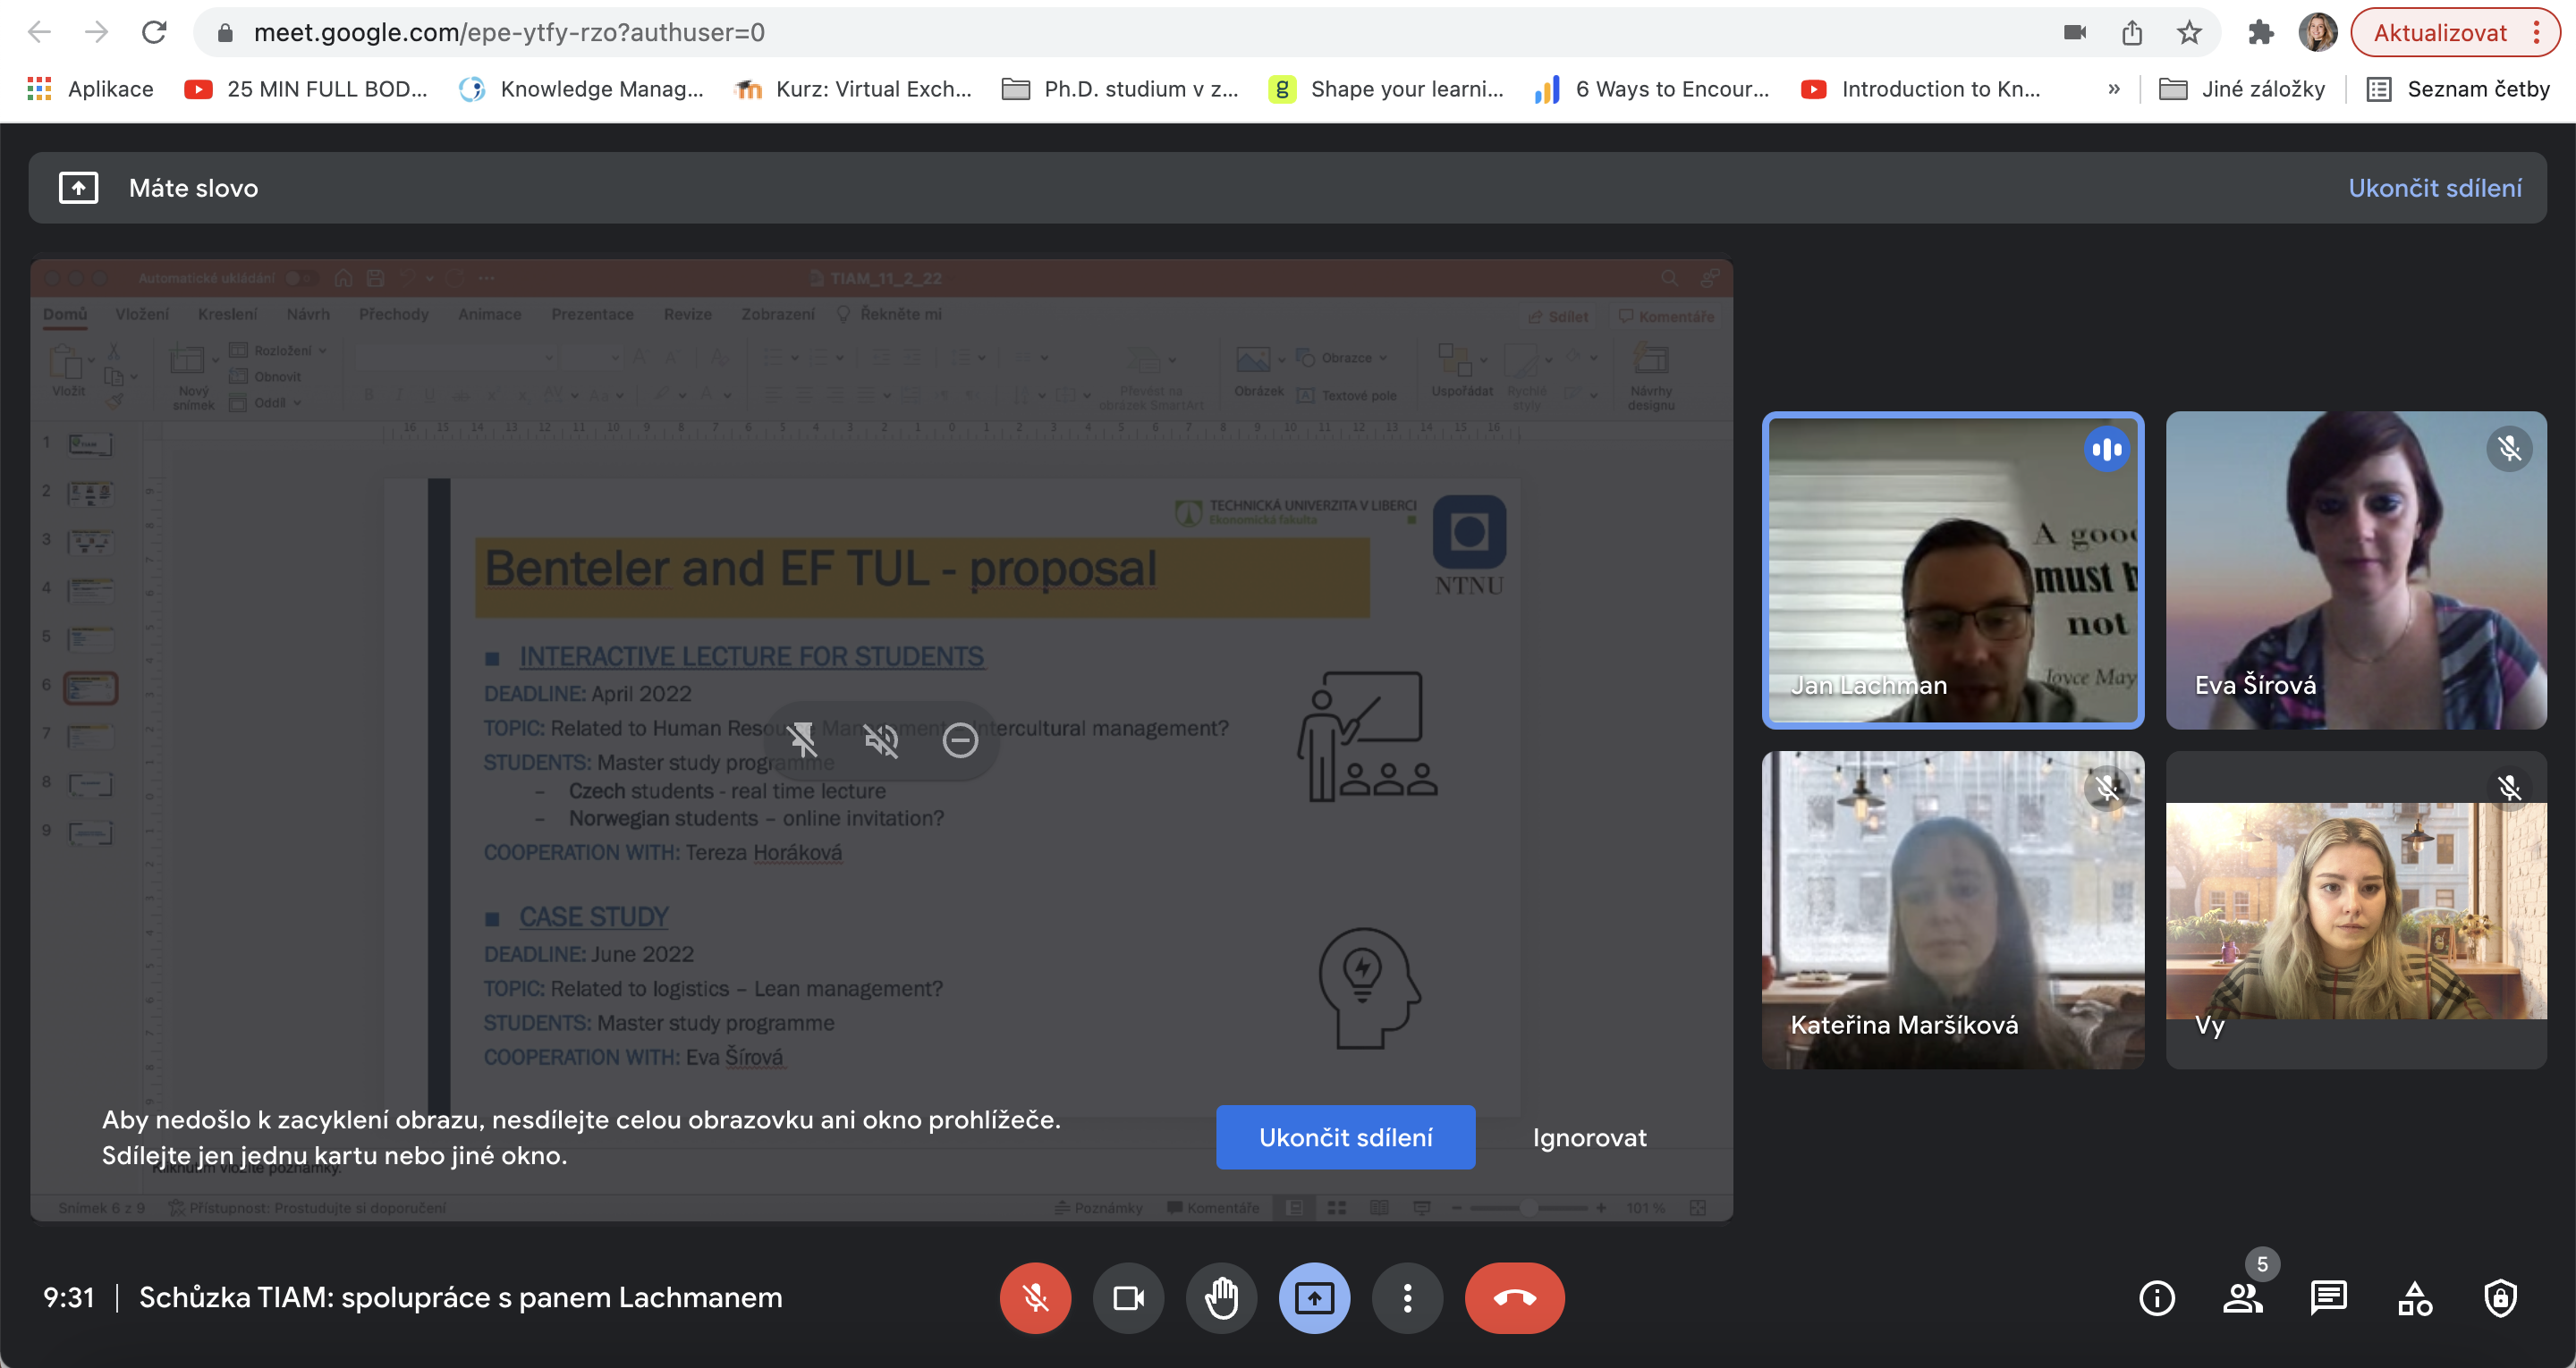Reload the page in Chrome
The image size is (2576, 1368).
click(153, 33)
